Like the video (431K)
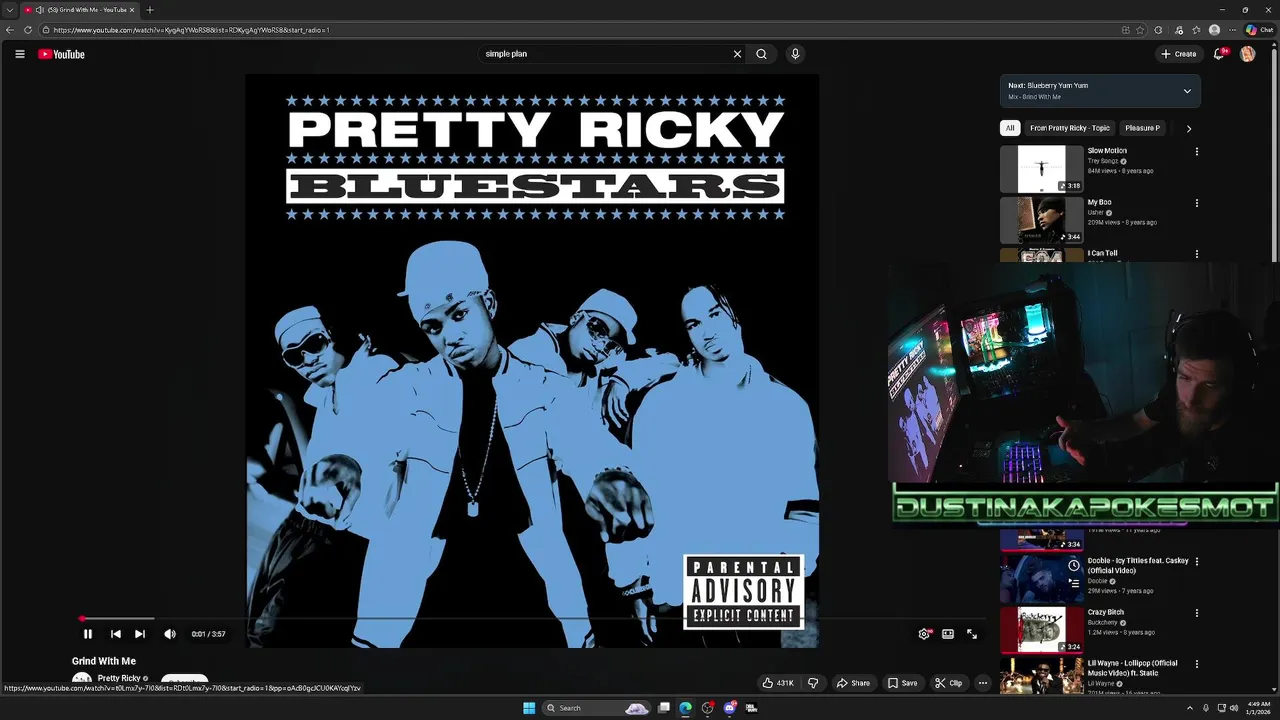The width and height of the screenshot is (1280, 720). [x=778, y=683]
